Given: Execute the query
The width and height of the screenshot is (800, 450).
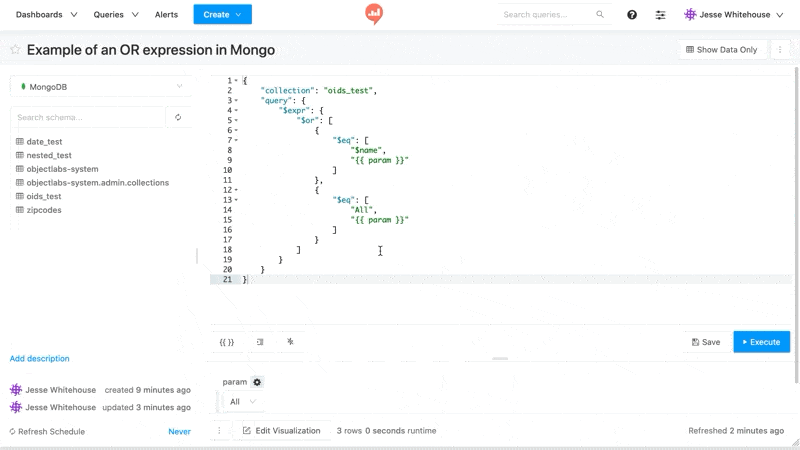Looking at the screenshot, I should (761, 342).
